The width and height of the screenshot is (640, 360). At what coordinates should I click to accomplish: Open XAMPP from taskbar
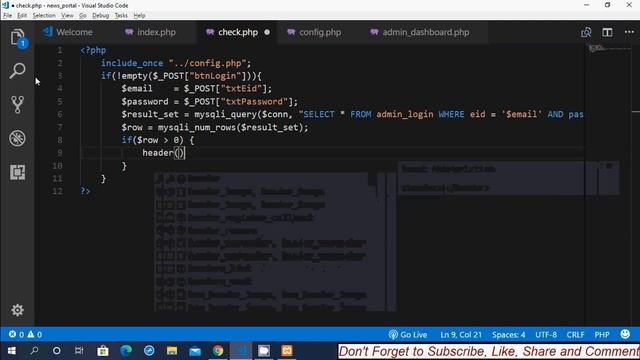(x=287, y=351)
